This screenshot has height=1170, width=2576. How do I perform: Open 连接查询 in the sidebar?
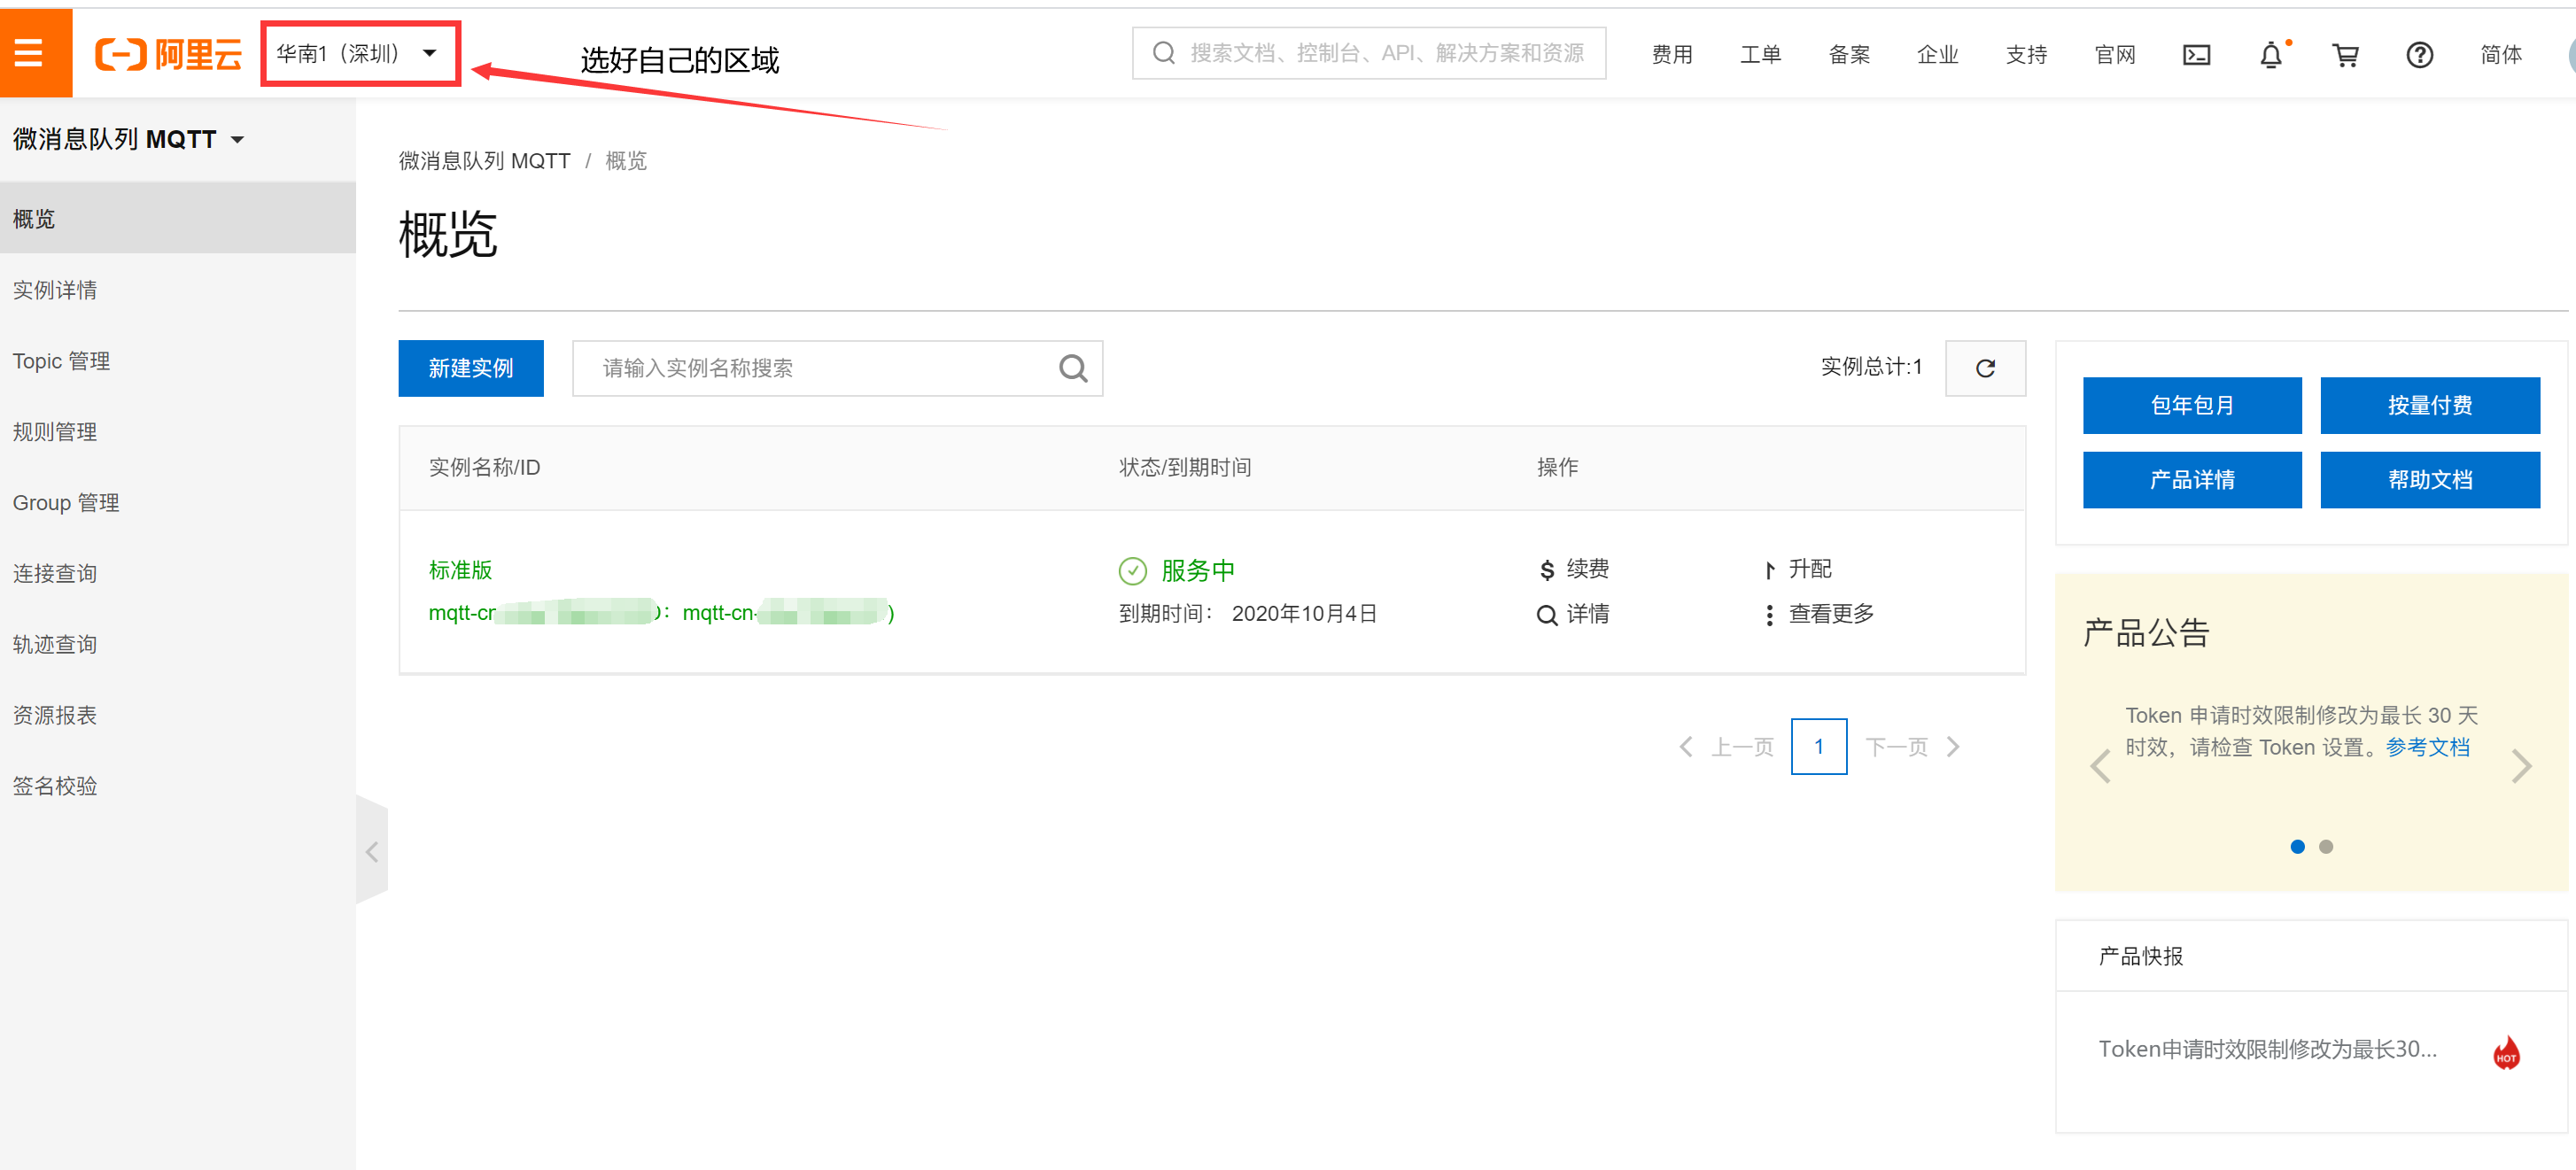pyautogui.click(x=178, y=573)
